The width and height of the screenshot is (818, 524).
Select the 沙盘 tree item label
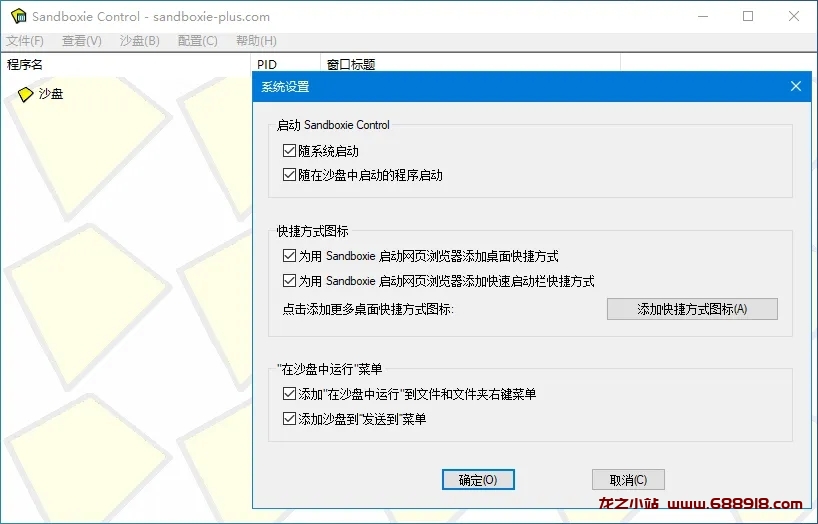point(51,94)
